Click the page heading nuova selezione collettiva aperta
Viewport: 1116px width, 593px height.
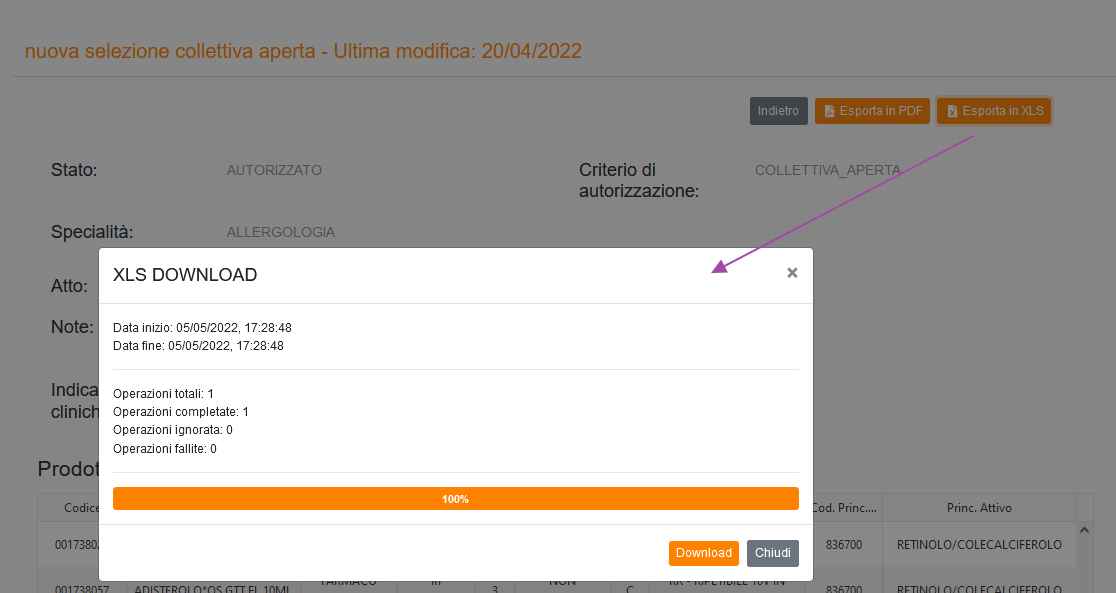(x=303, y=51)
